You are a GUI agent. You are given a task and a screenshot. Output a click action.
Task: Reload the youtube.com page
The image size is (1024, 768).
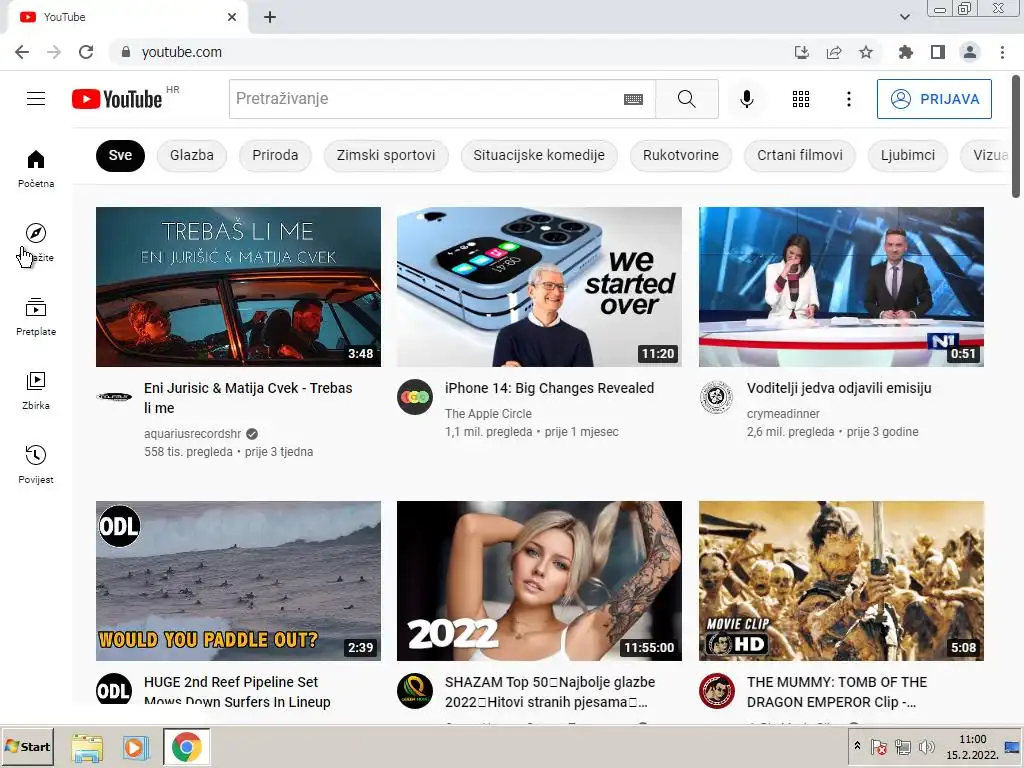coord(86,52)
